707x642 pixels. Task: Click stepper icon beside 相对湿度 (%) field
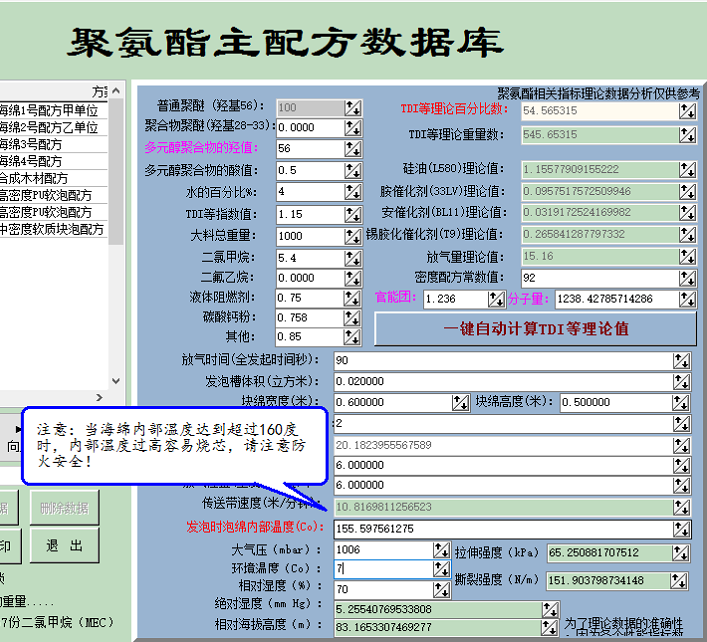(x=441, y=589)
